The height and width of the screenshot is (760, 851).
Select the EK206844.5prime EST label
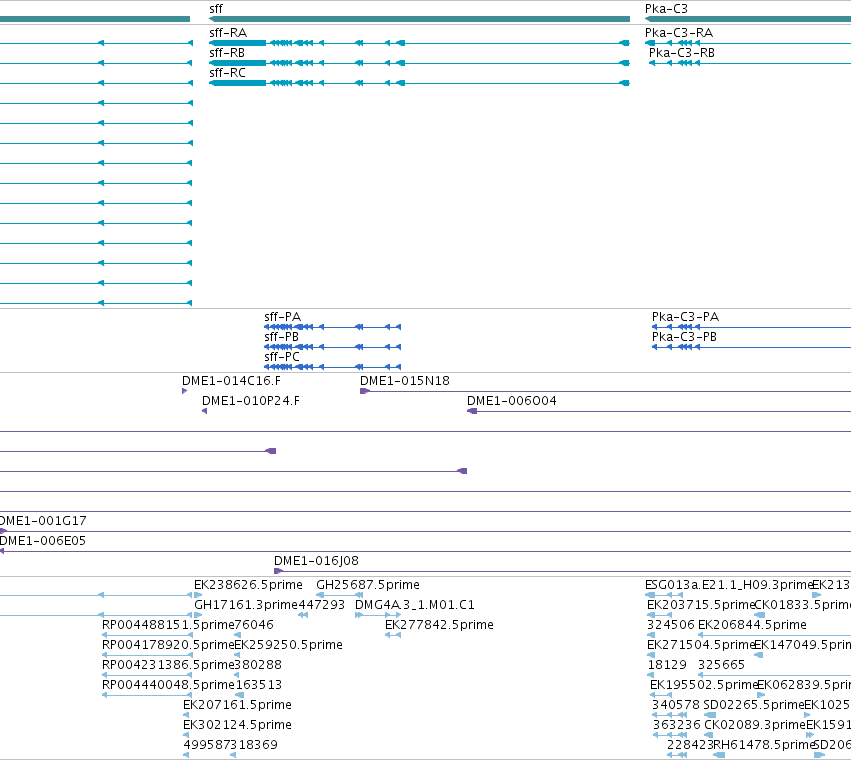(x=752, y=625)
